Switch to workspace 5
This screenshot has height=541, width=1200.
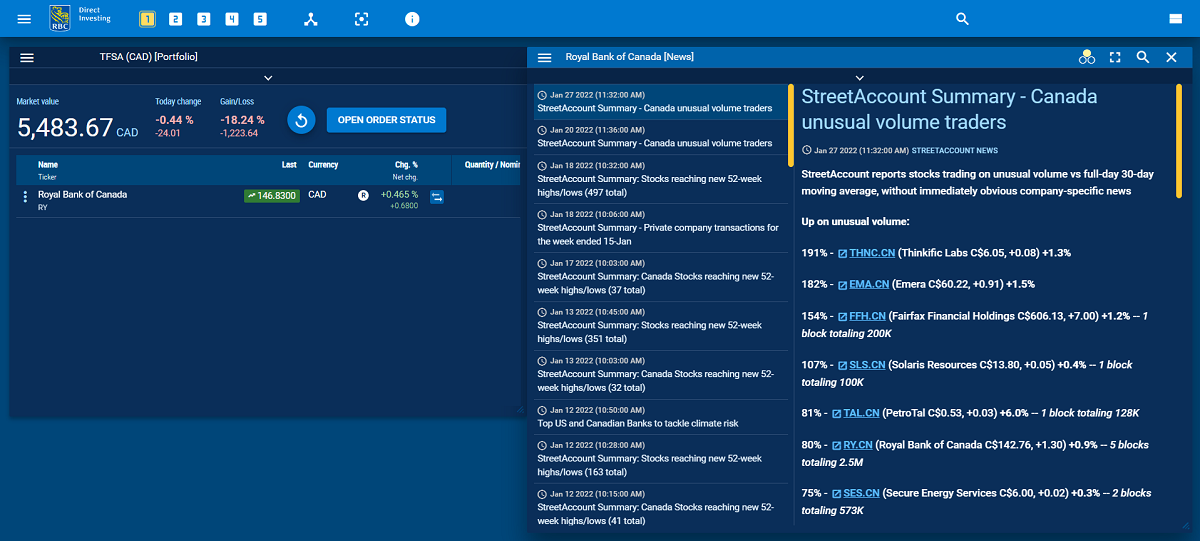(x=260, y=19)
